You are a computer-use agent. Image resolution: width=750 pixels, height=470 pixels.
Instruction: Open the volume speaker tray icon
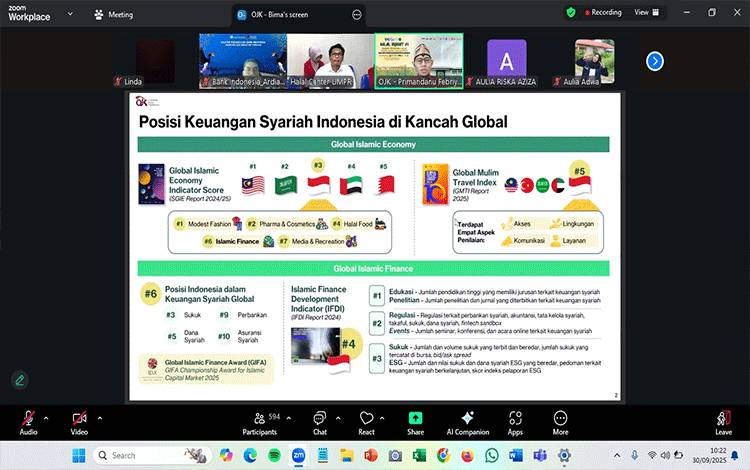coord(665,456)
